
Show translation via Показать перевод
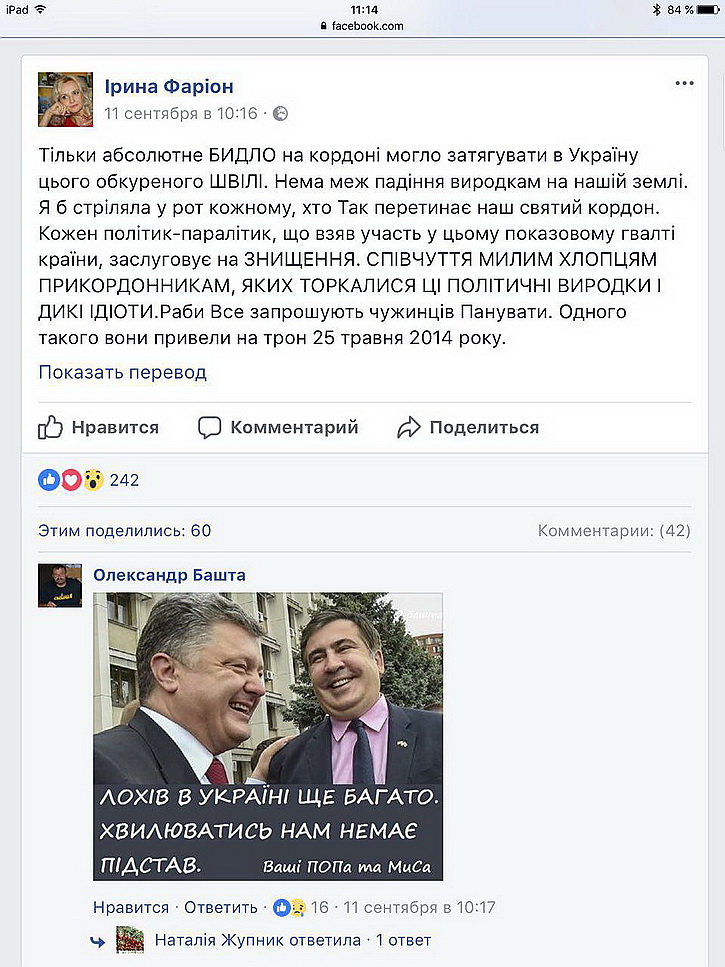[123, 372]
